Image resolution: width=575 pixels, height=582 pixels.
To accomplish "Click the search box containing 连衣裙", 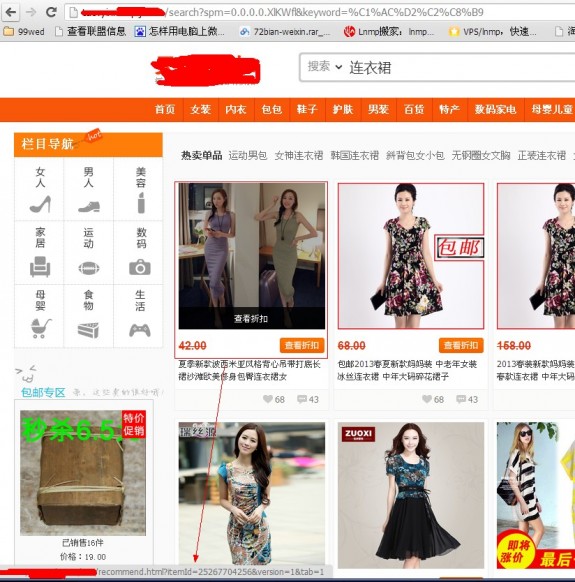I will point(438,67).
